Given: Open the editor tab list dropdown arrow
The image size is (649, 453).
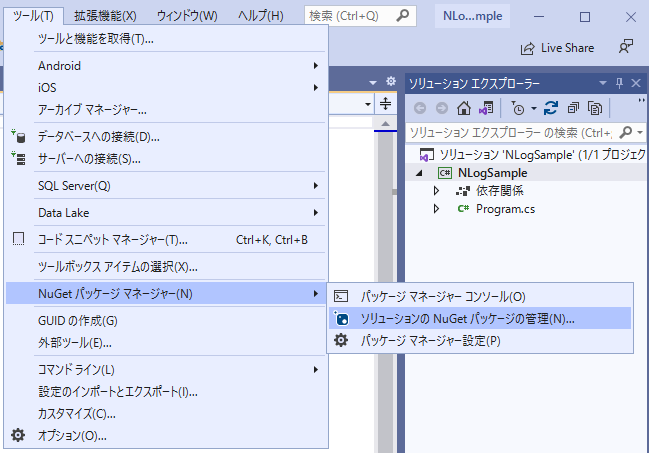Looking at the screenshot, I should (373, 82).
